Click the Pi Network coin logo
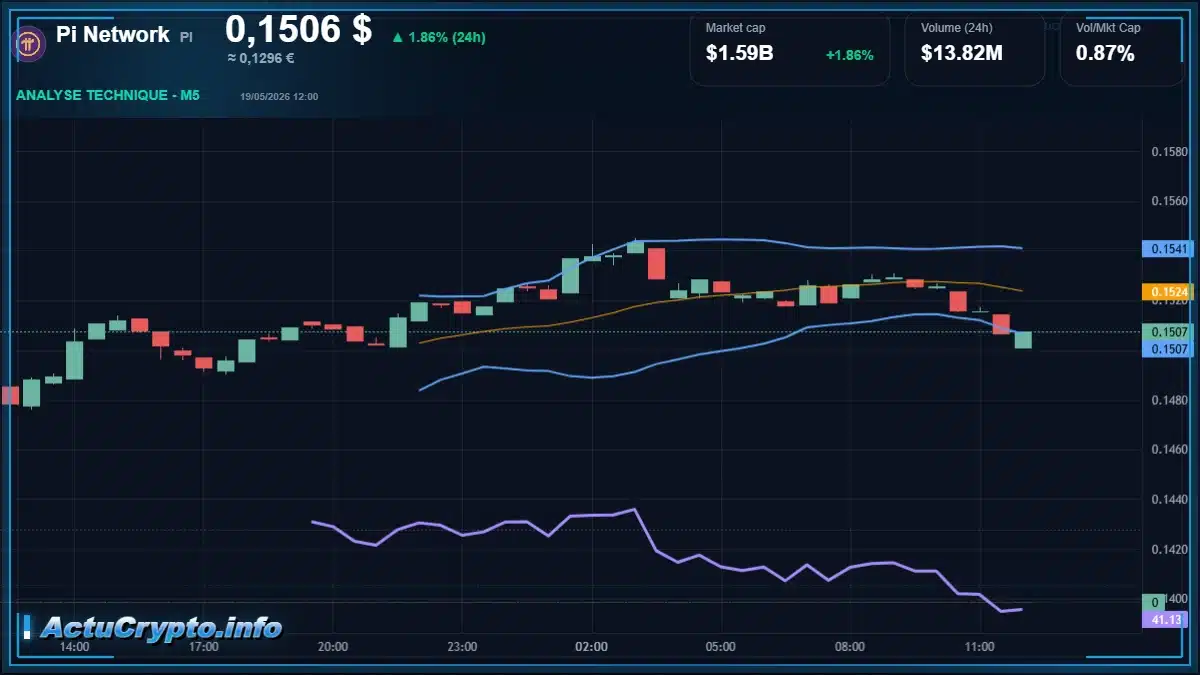 27,43
